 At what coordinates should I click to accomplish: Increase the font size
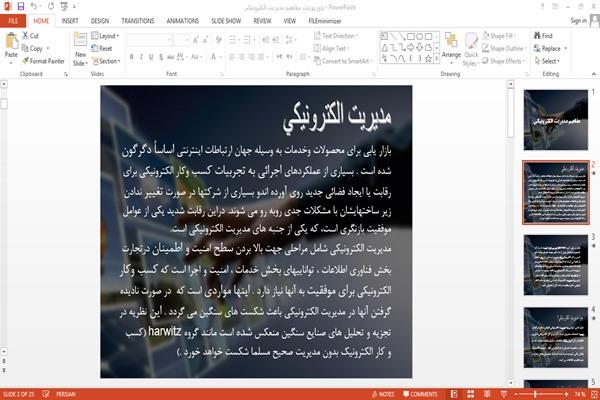point(196,40)
